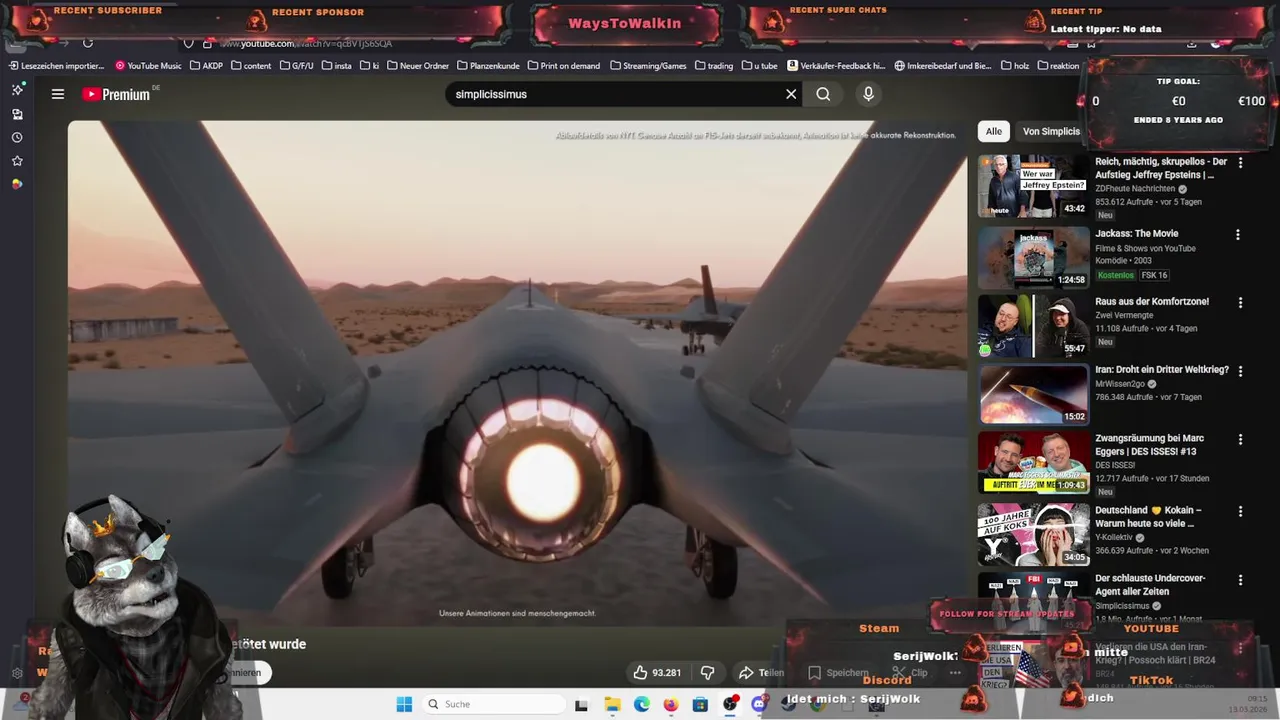The width and height of the screenshot is (1280, 720).
Task: Open options for Jackass: The Movie
Action: (x=1238, y=235)
